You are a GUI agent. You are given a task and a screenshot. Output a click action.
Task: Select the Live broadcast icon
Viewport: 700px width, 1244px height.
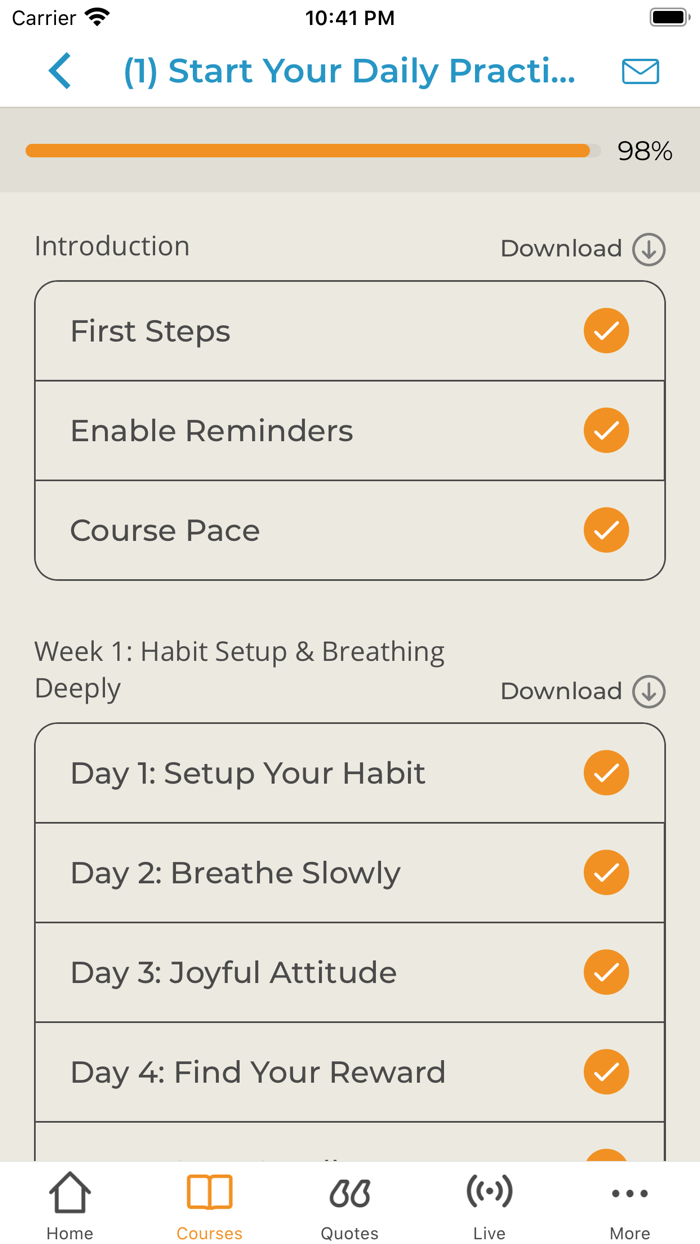coord(489,1192)
